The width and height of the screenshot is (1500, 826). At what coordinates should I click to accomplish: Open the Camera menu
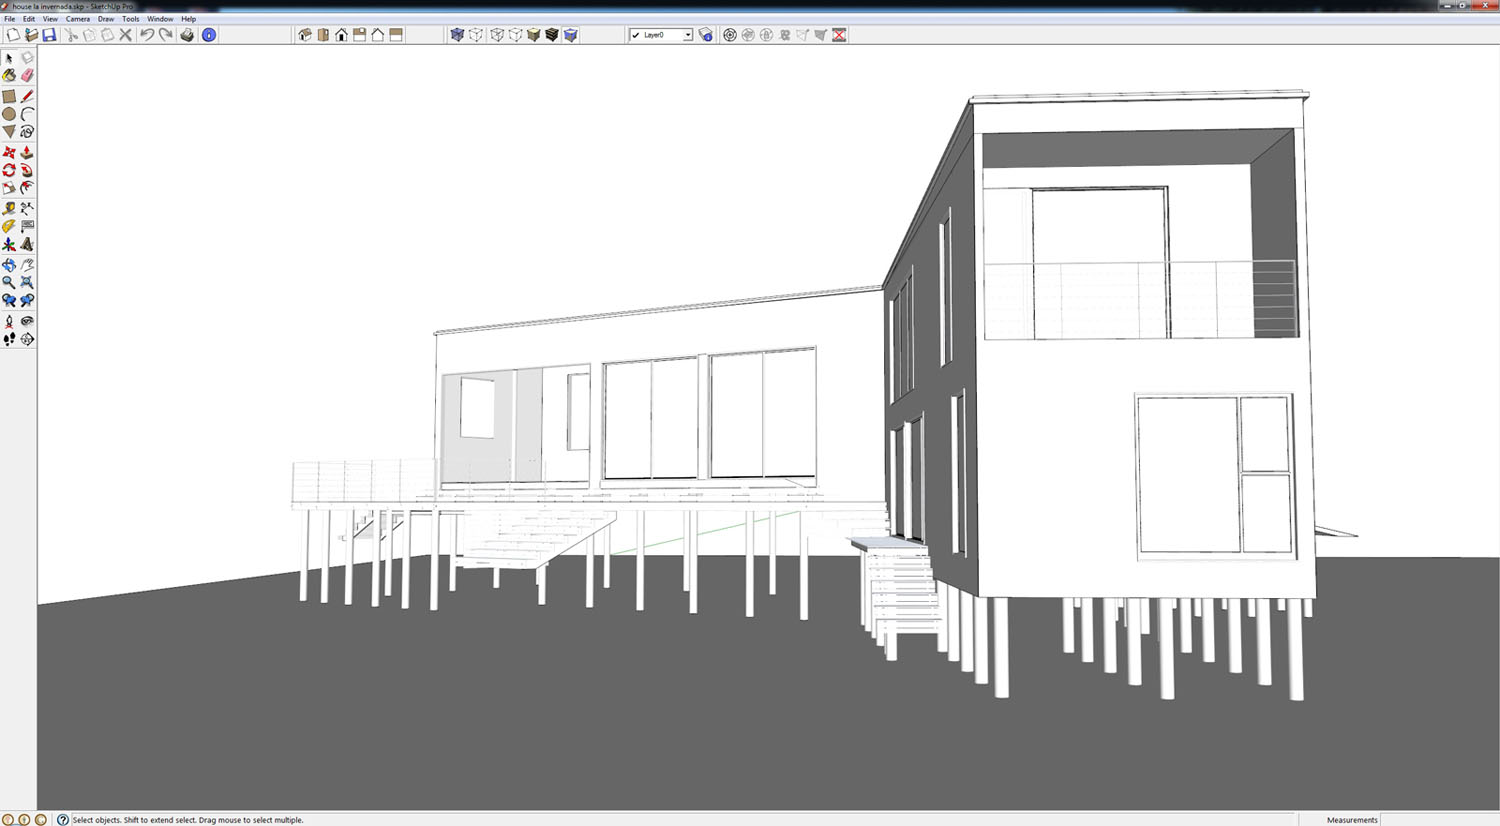pos(78,19)
